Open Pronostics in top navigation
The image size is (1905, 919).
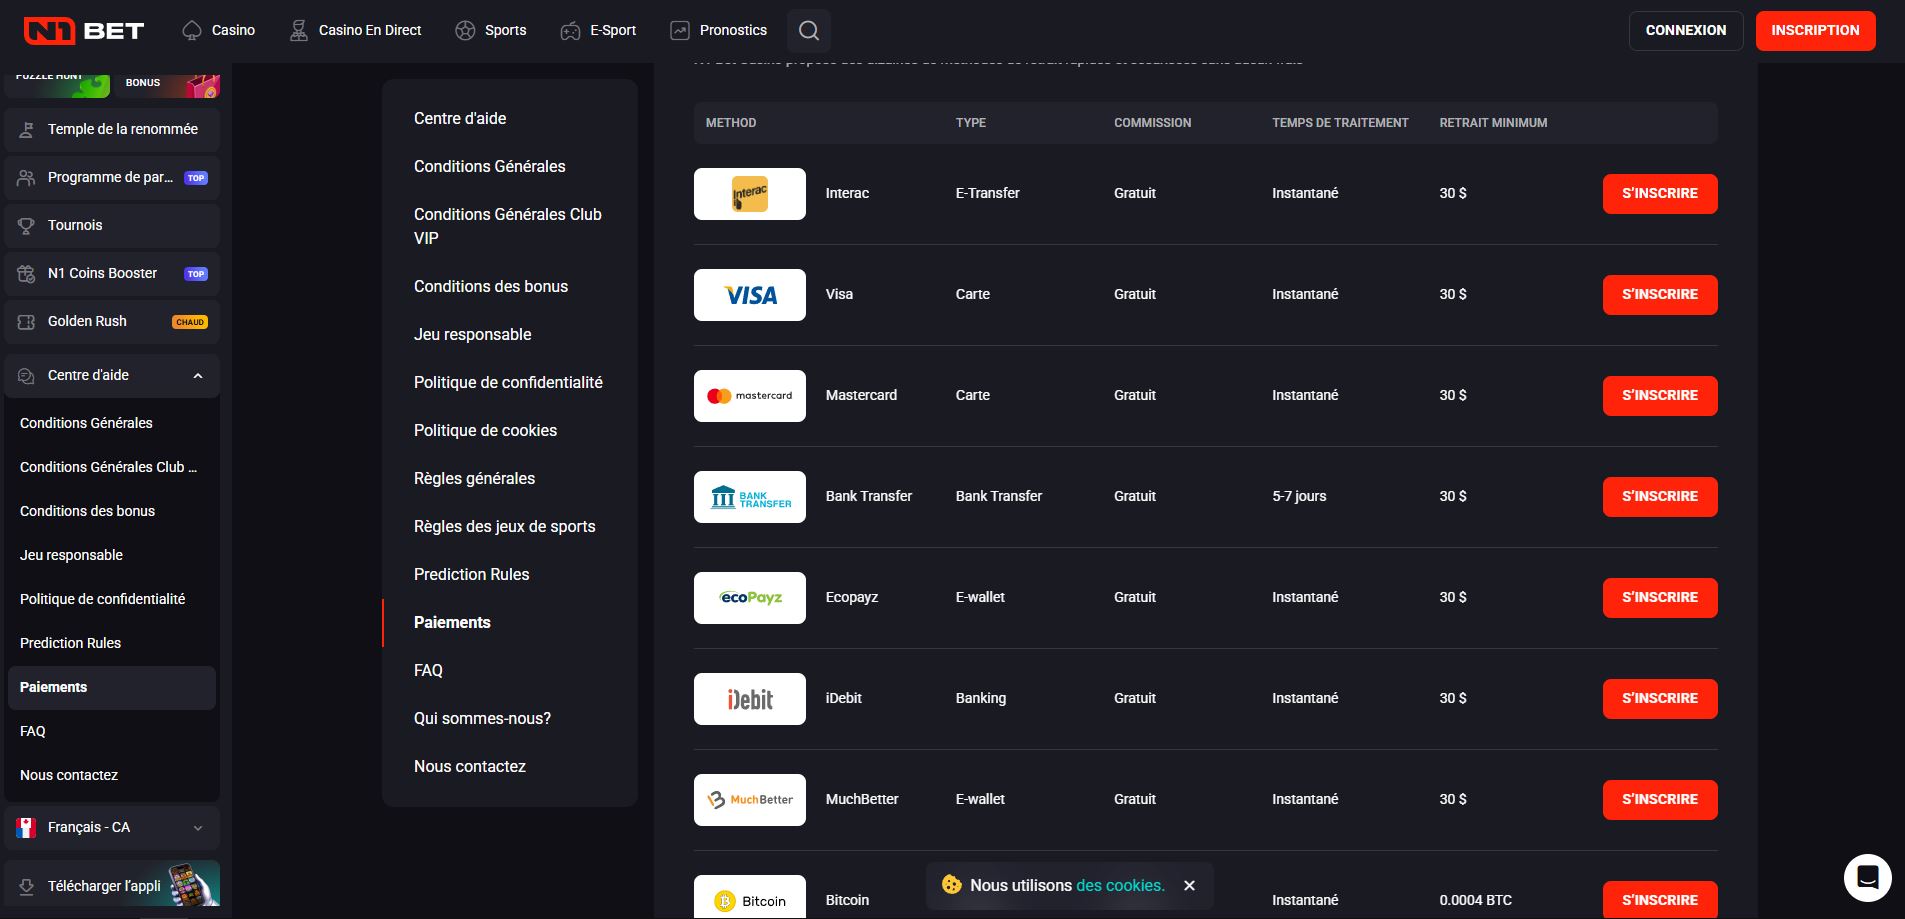point(719,31)
